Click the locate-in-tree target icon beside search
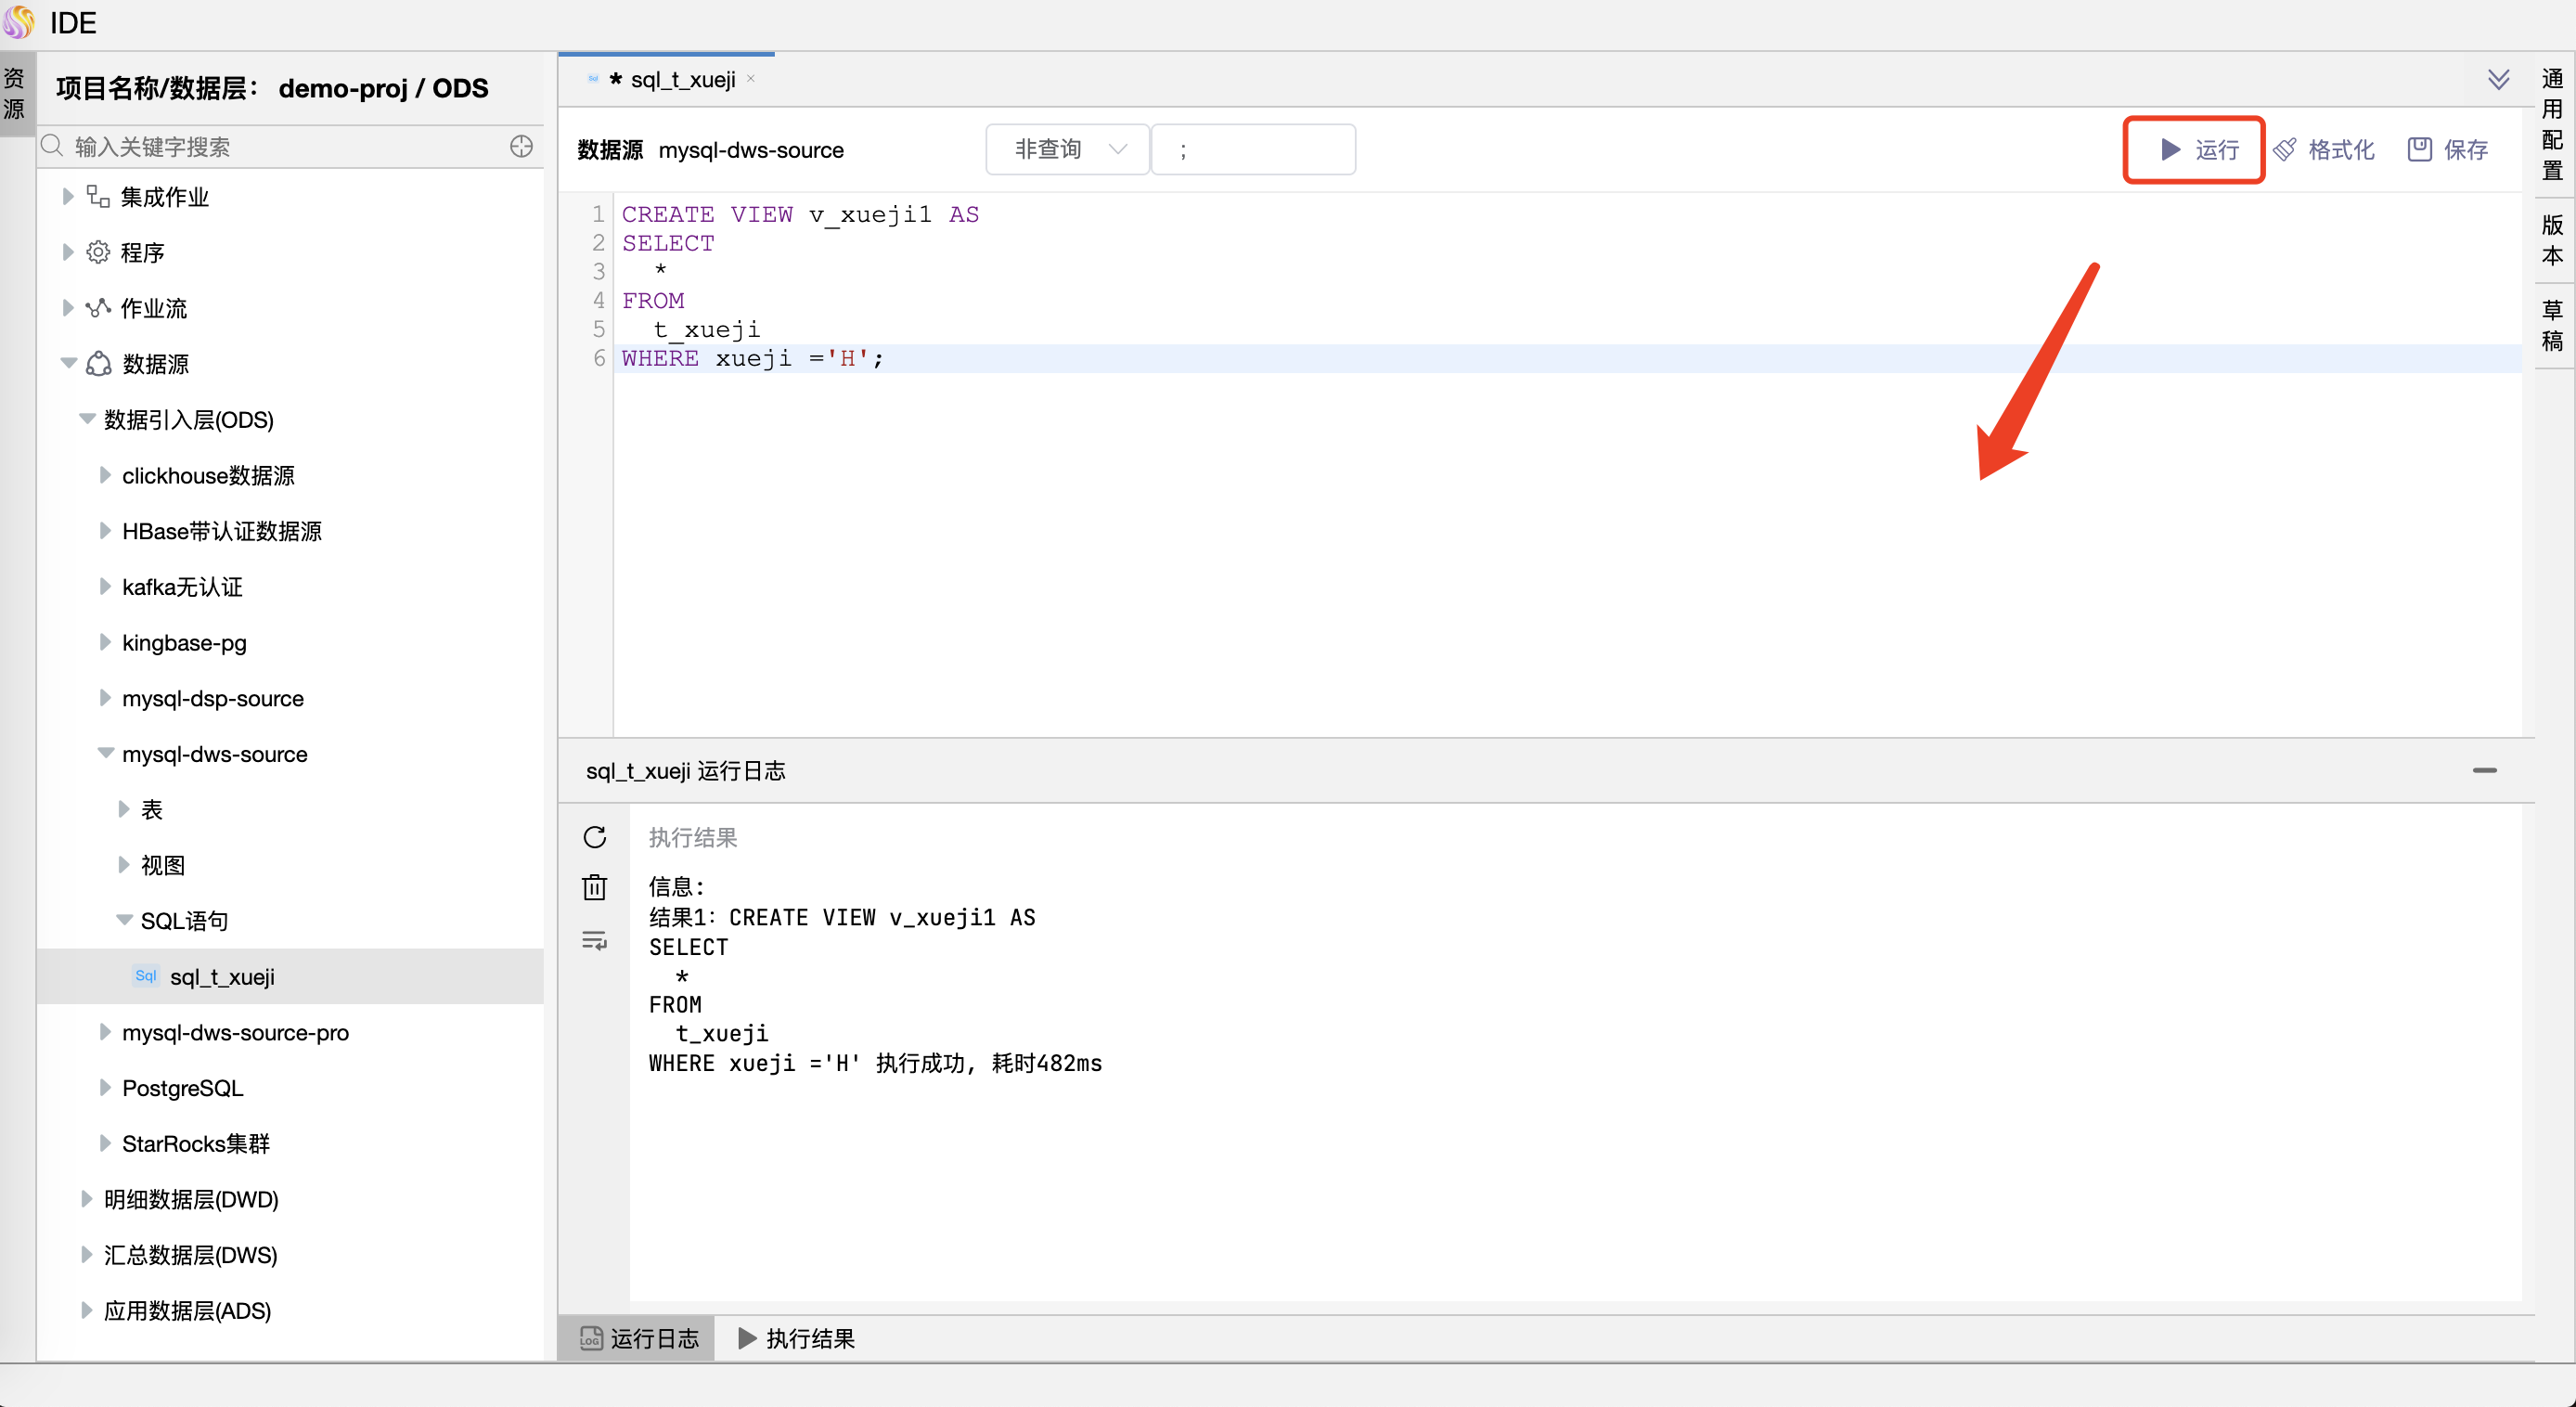 click(521, 145)
